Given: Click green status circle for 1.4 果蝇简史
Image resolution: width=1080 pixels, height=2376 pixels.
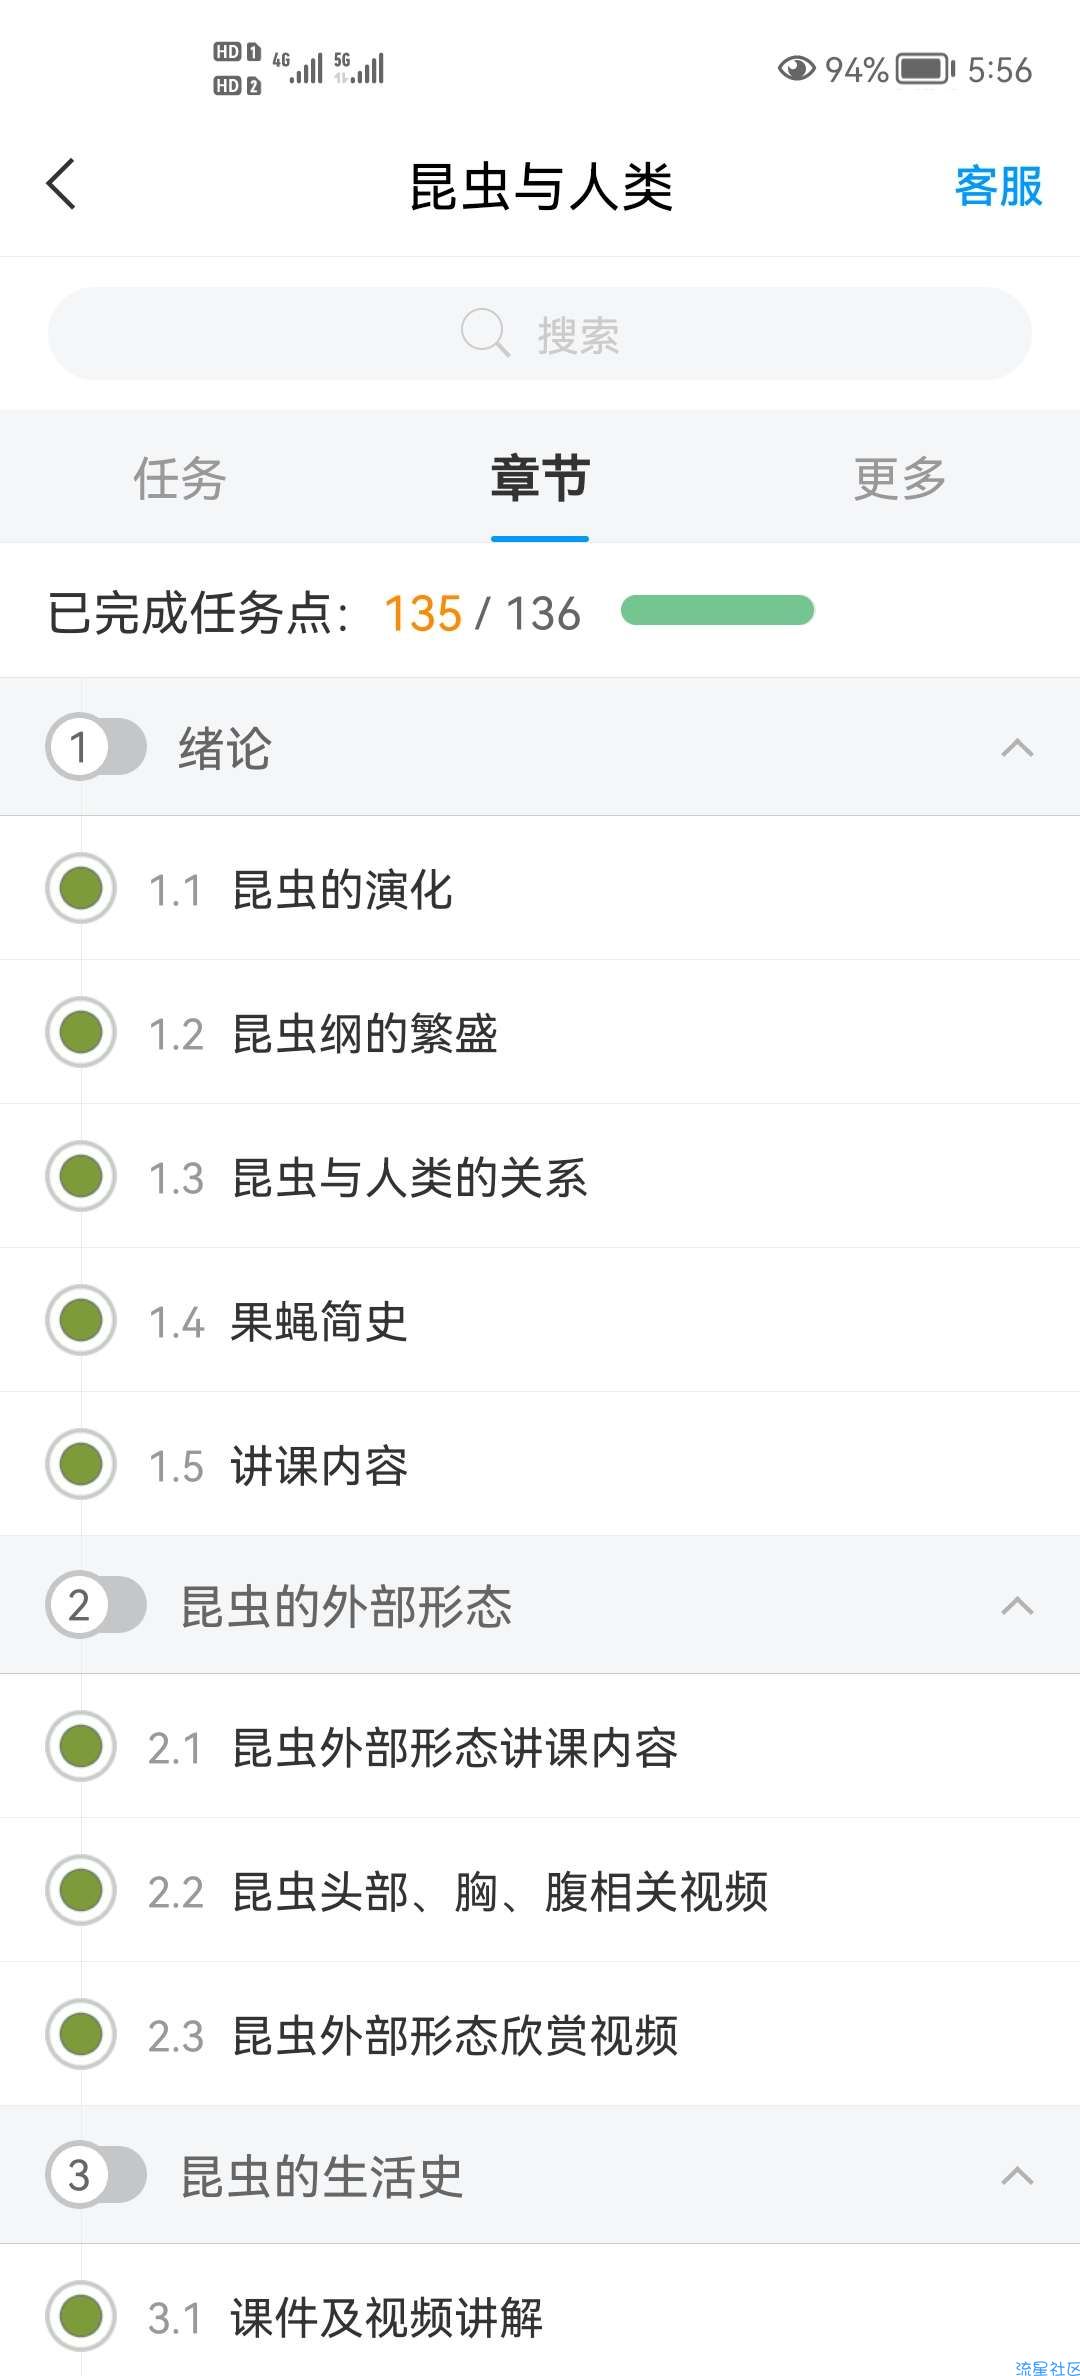Looking at the screenshot, I should pos(81,1320).
